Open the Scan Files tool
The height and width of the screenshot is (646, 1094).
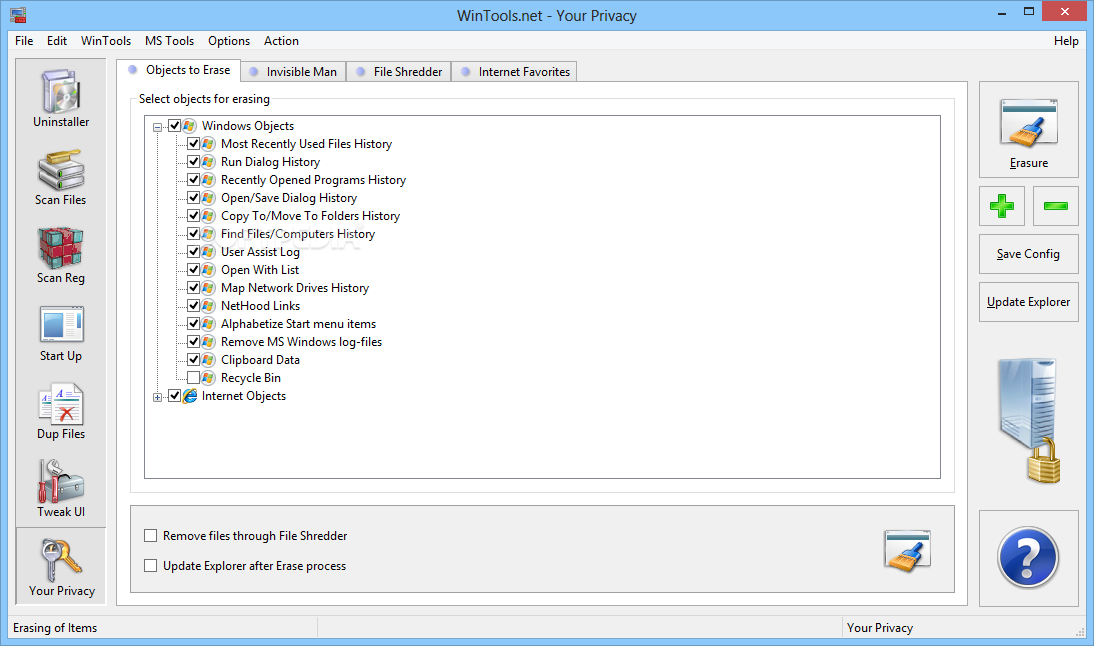pos(61,177)
